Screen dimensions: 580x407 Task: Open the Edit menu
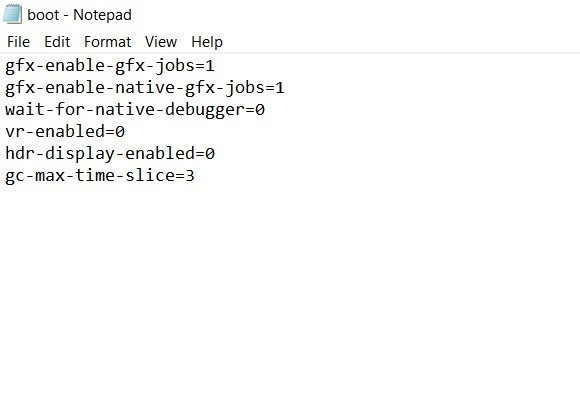pyautogui.click(x=57, y=42)
